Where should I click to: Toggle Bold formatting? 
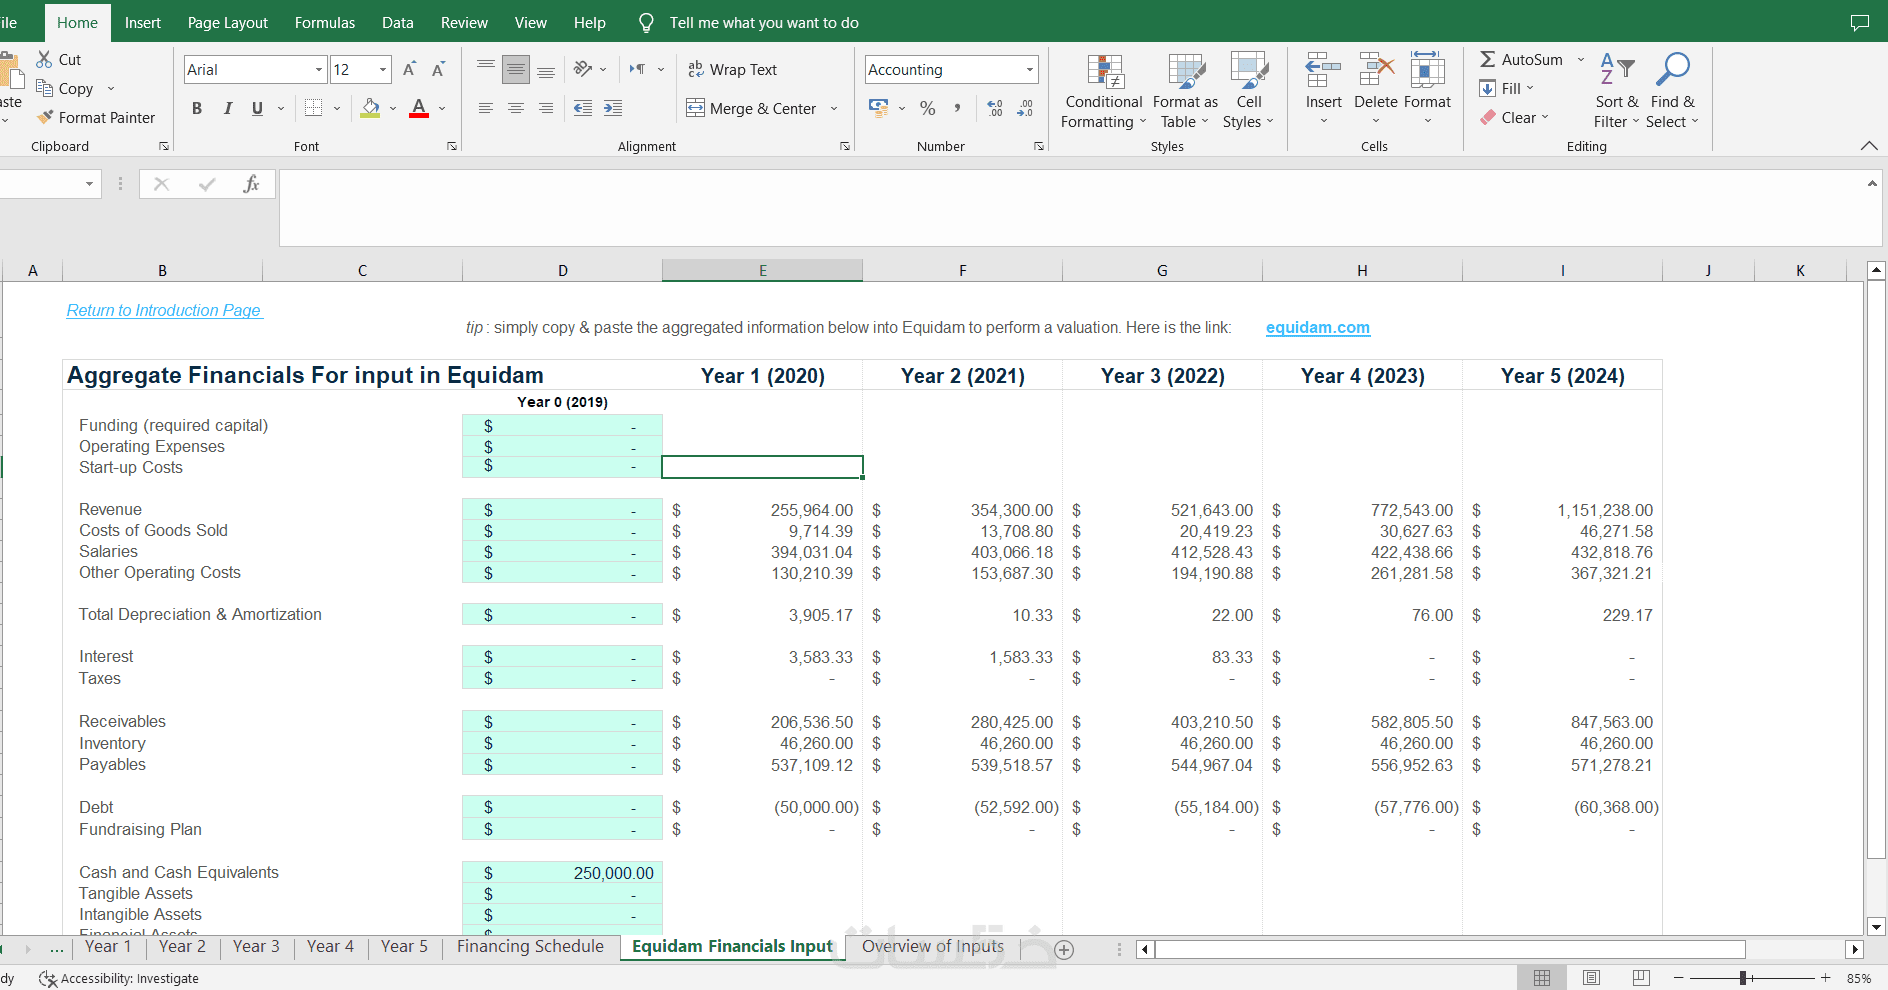197,108
